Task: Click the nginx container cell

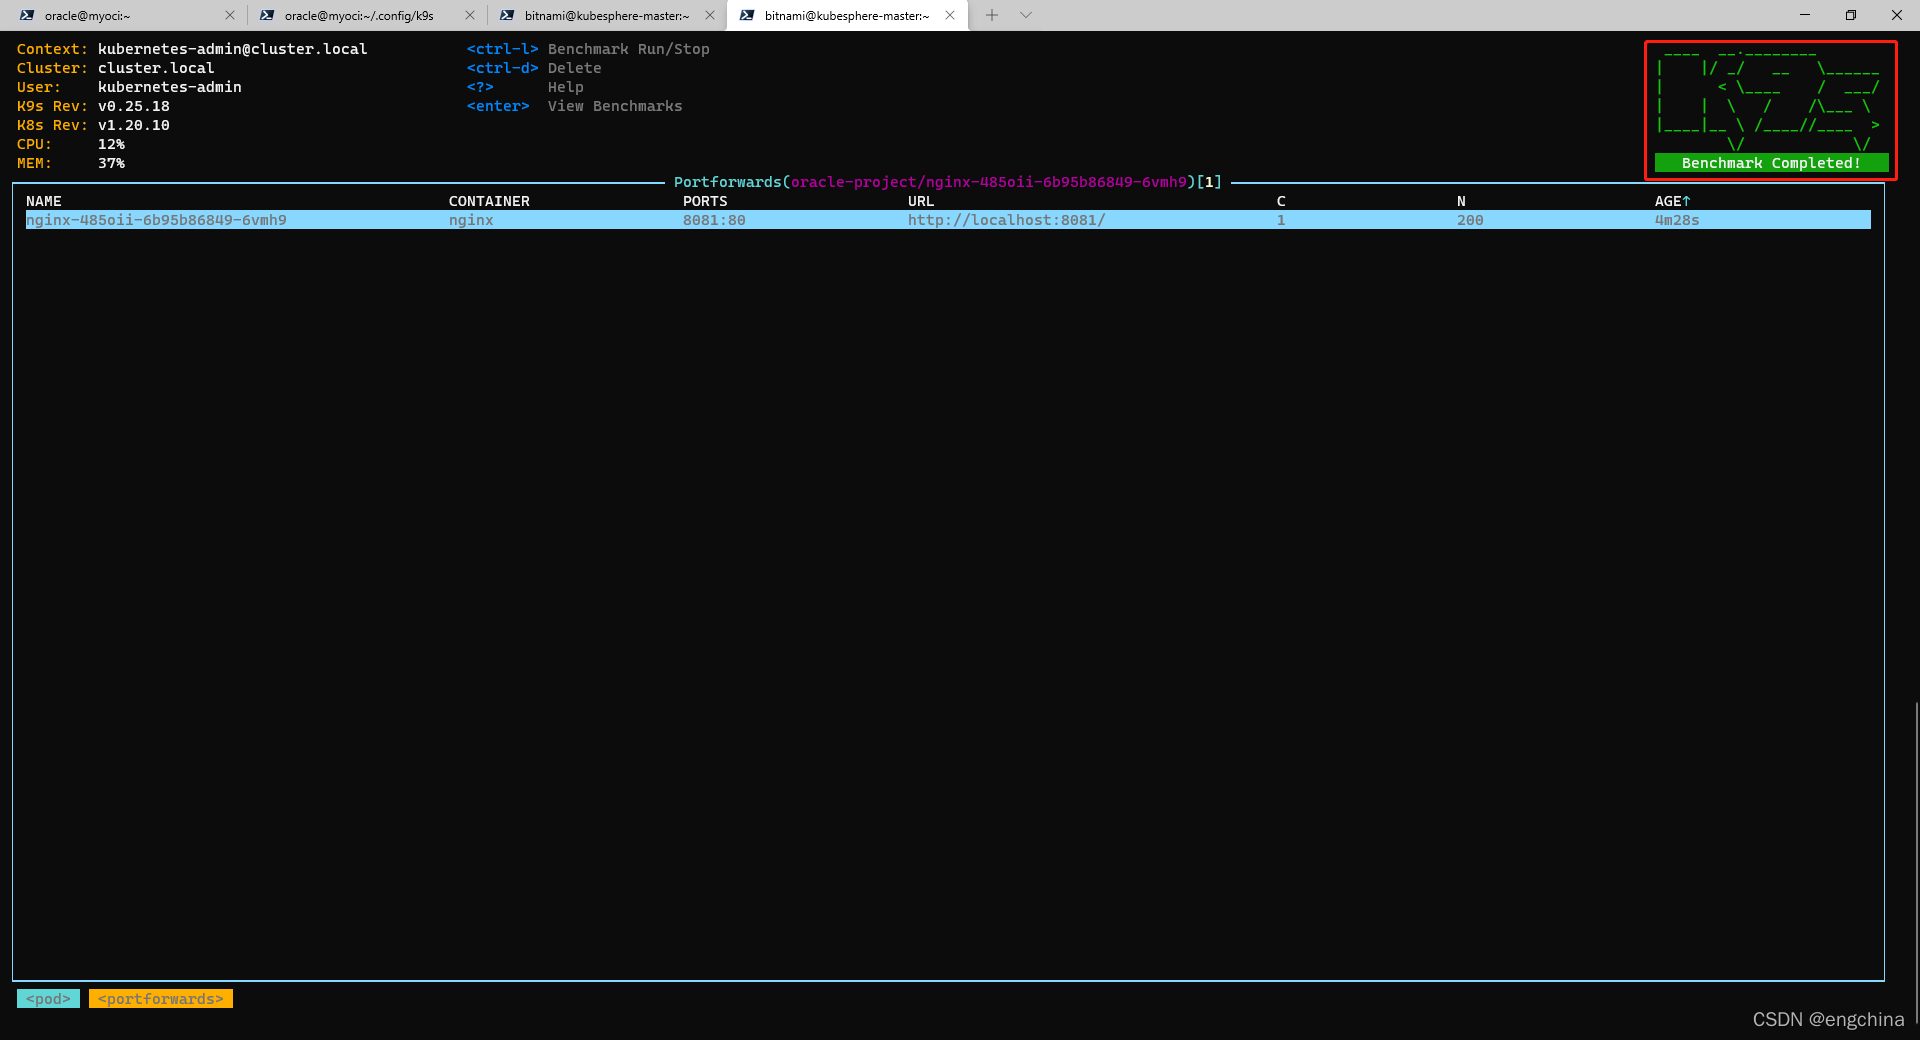Action: click(x=471, y=220)
